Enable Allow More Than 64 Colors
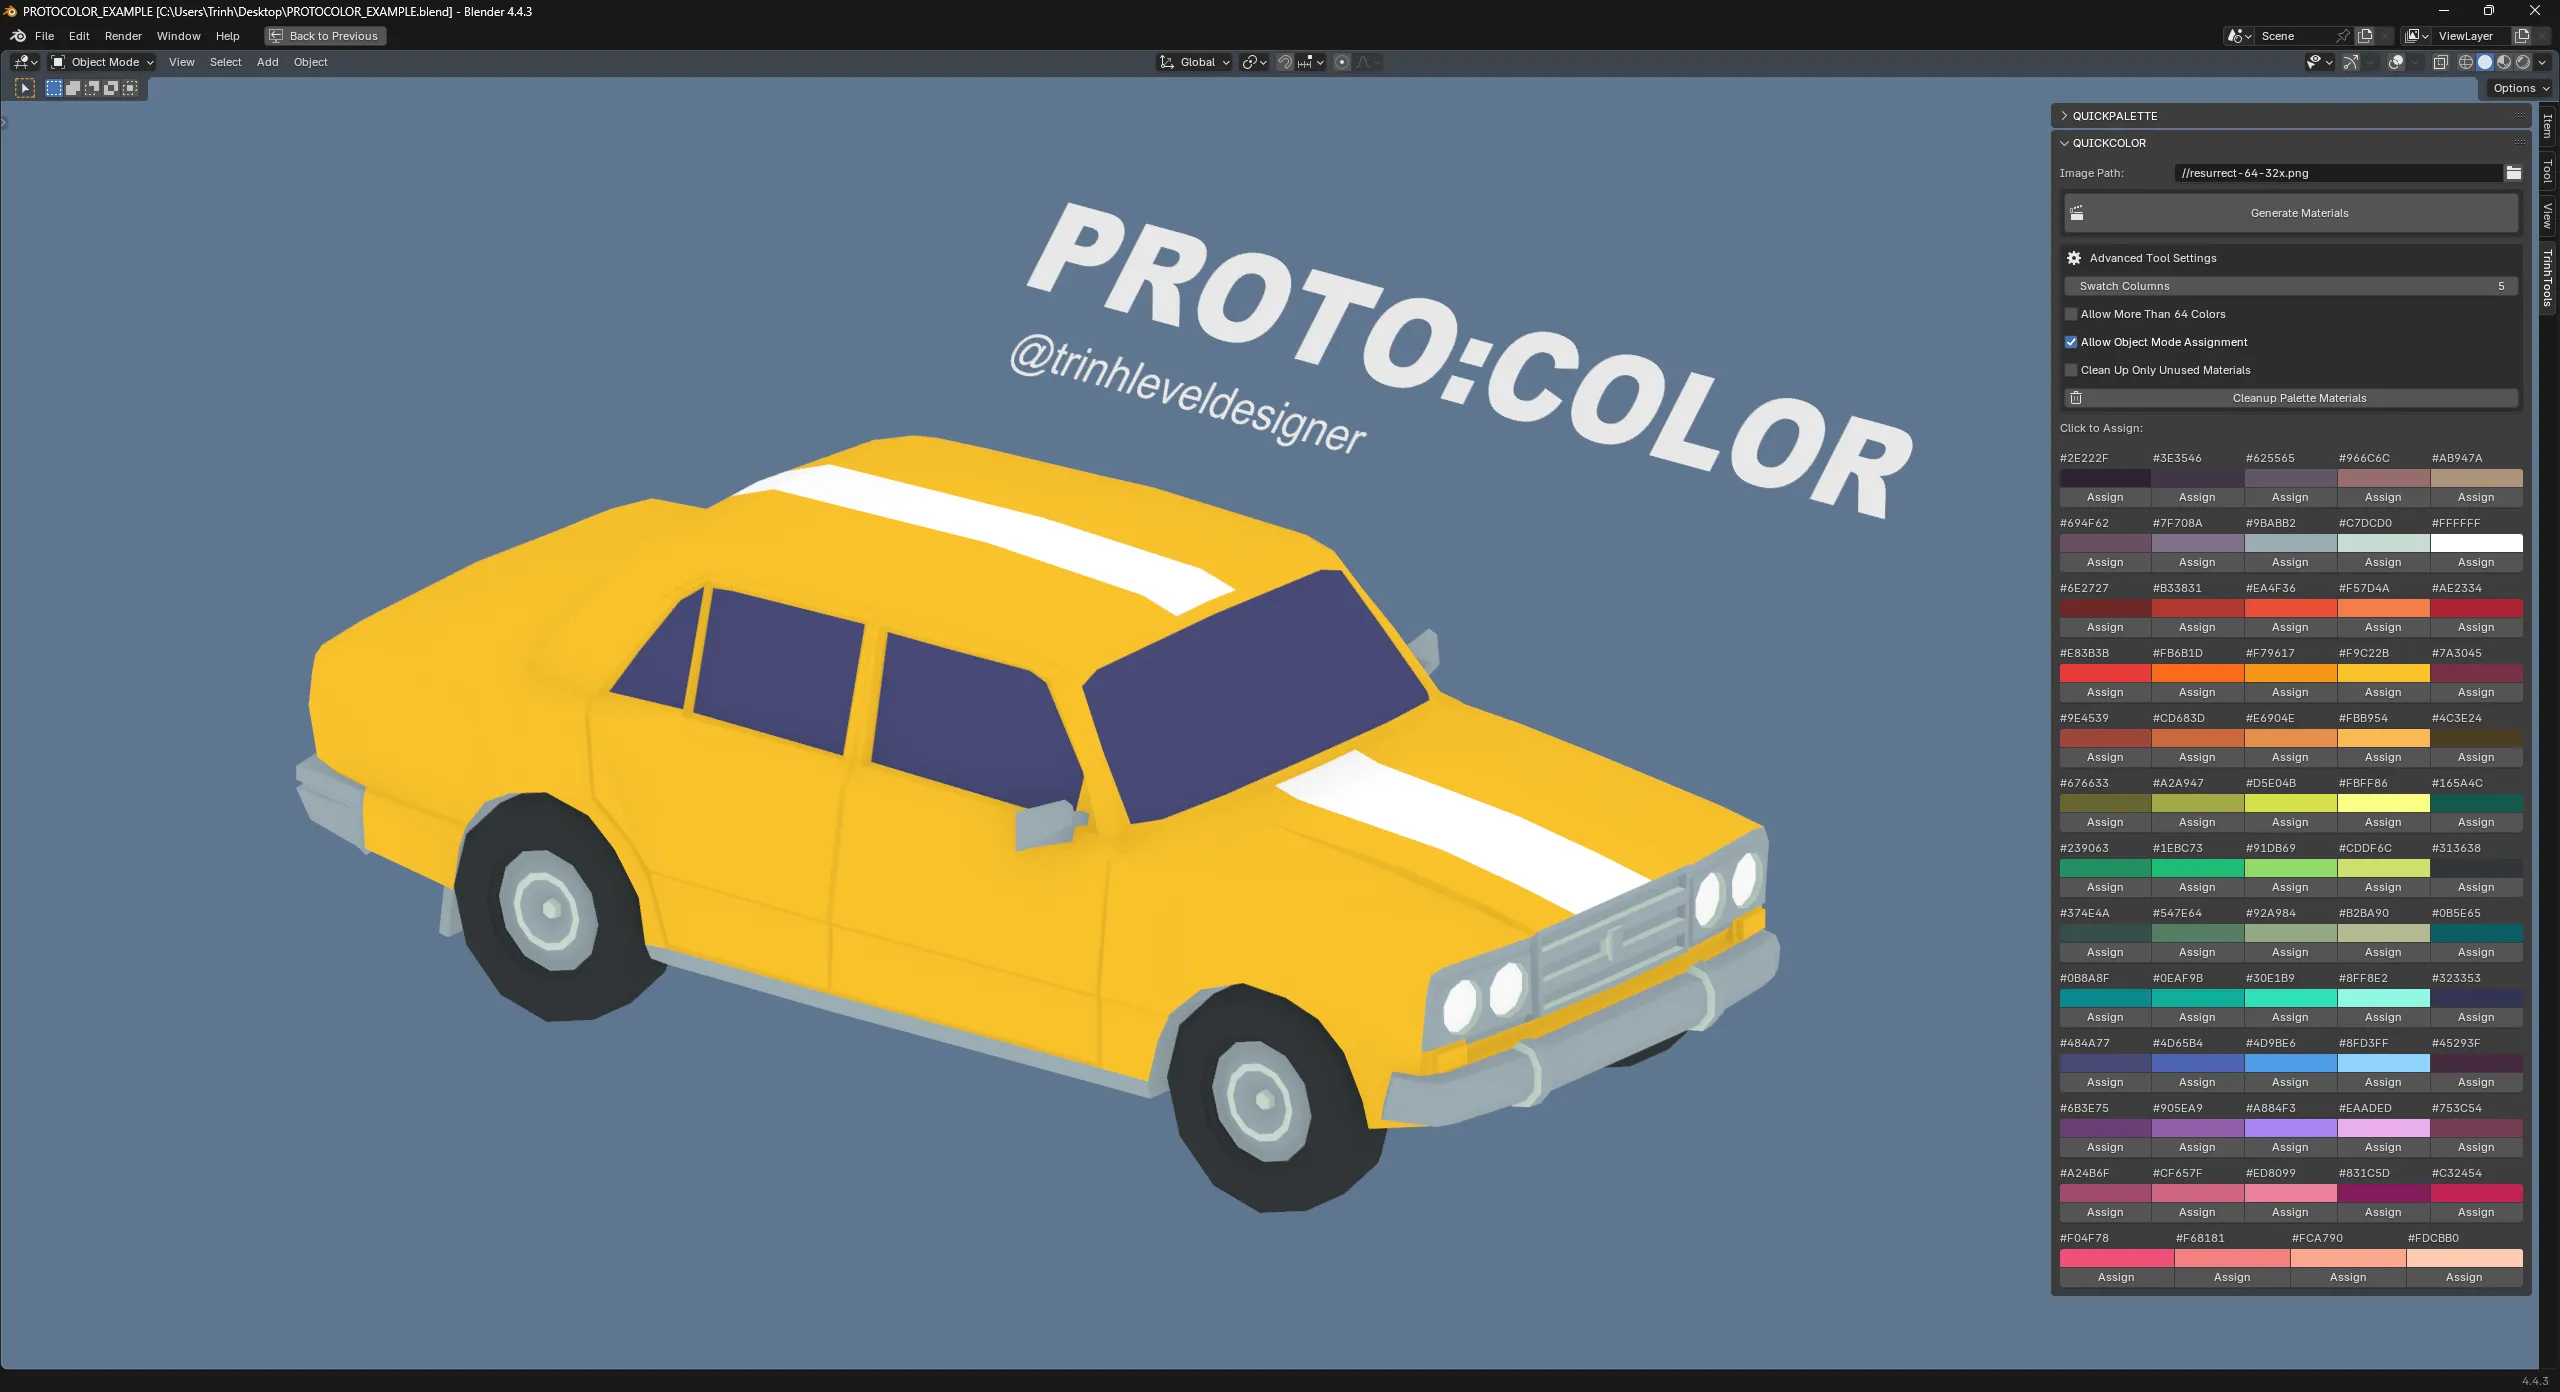 click(2071, 314)
